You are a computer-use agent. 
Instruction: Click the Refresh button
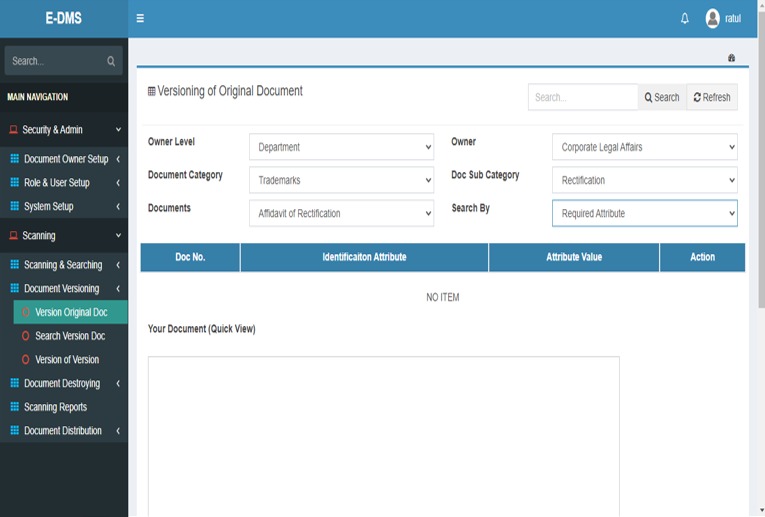tap(712, 97)
